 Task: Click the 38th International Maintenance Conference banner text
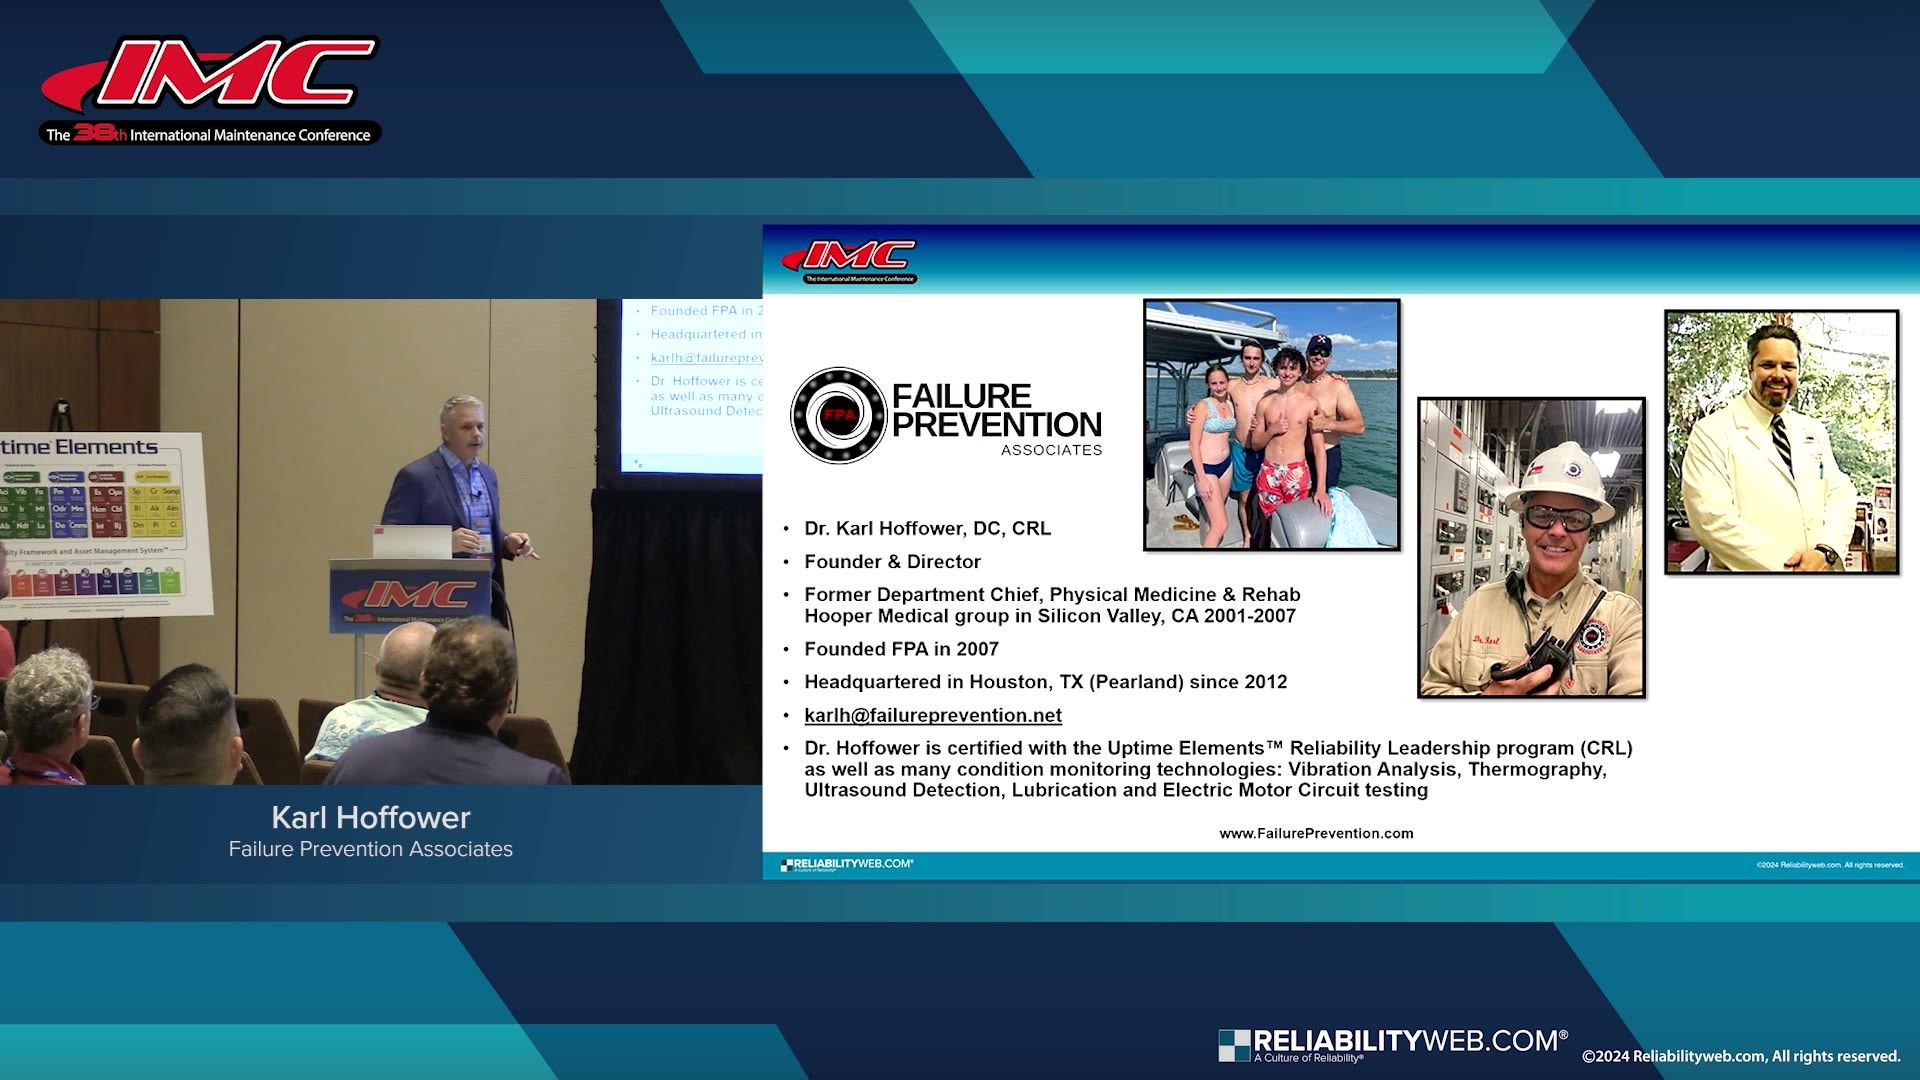(210, 135)
